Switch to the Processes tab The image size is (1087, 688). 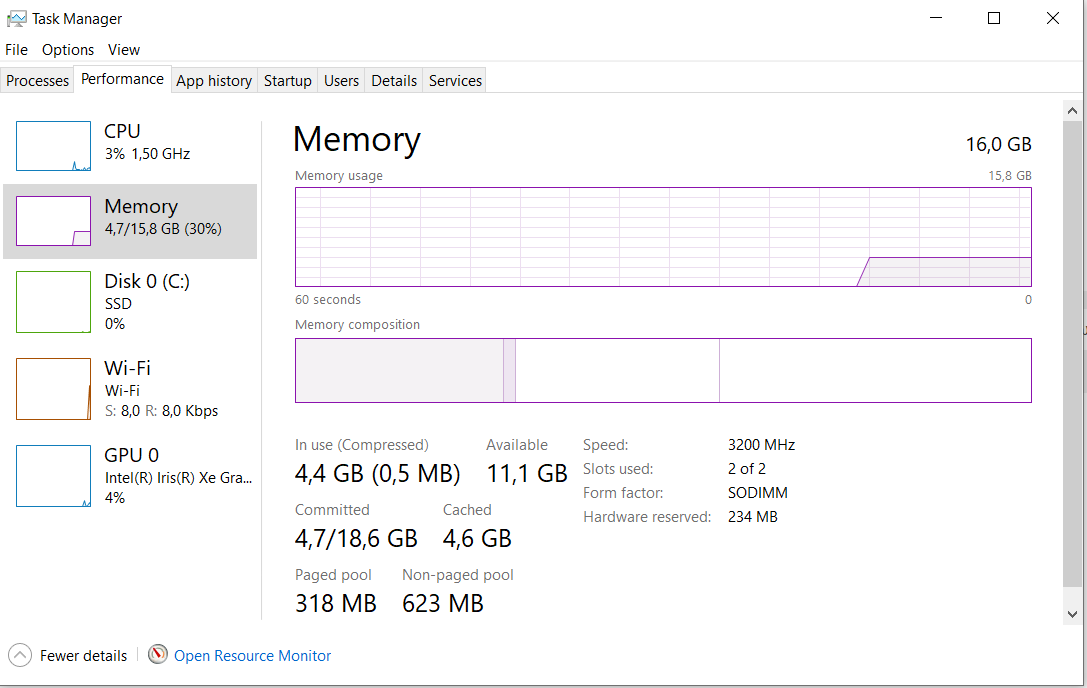pos(38,81)
